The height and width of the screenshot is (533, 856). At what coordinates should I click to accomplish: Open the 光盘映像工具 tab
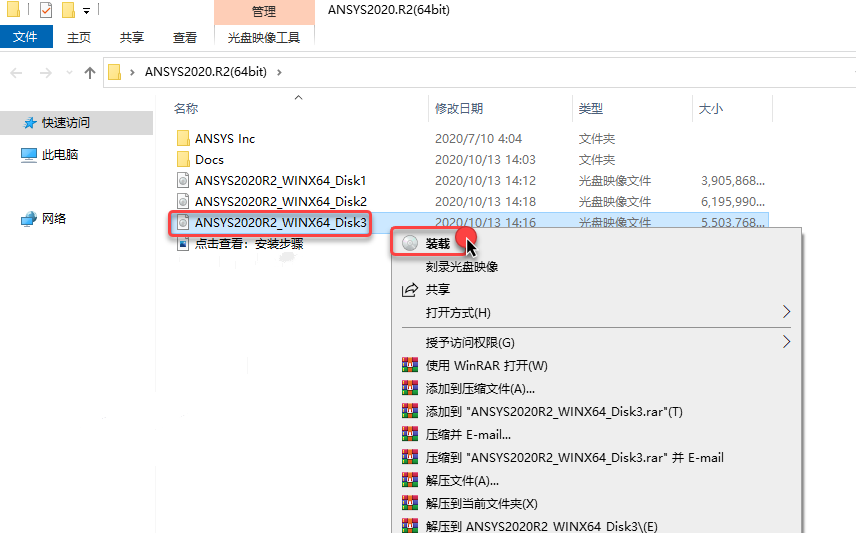pos(264,37)
